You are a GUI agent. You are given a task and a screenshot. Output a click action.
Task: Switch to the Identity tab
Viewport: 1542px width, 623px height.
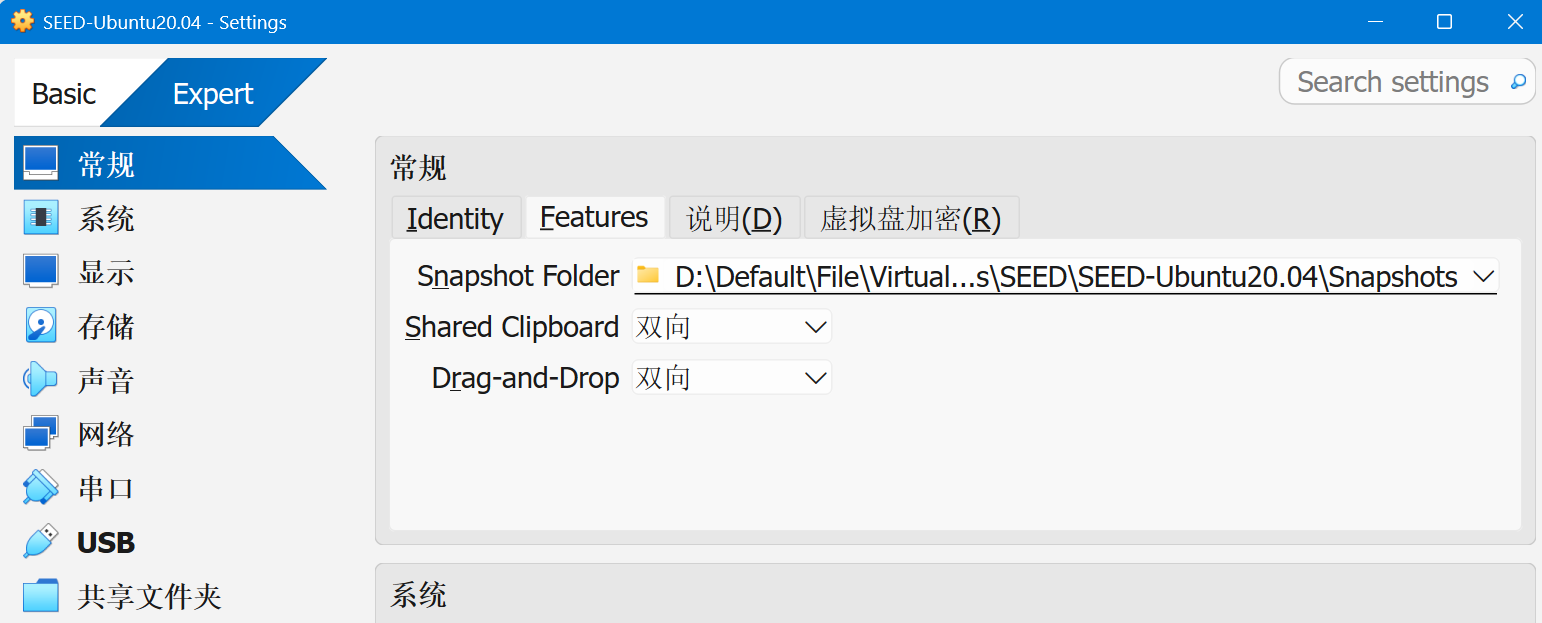coord(455,218)
